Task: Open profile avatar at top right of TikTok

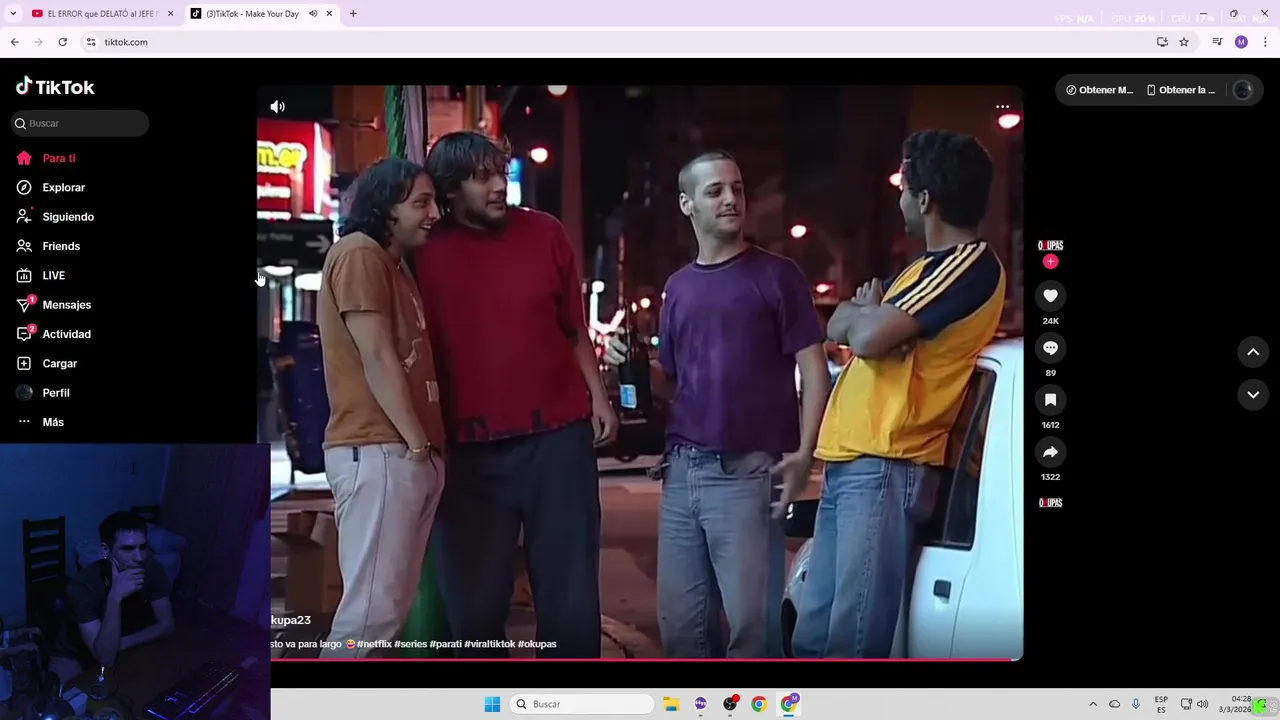Action: coord(1242,90)
